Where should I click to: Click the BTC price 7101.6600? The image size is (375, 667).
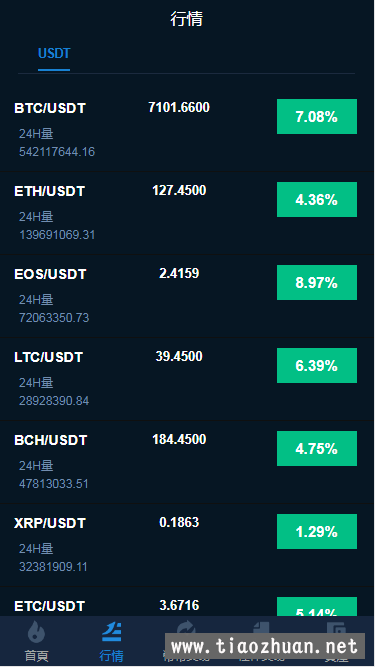[179, 107]
